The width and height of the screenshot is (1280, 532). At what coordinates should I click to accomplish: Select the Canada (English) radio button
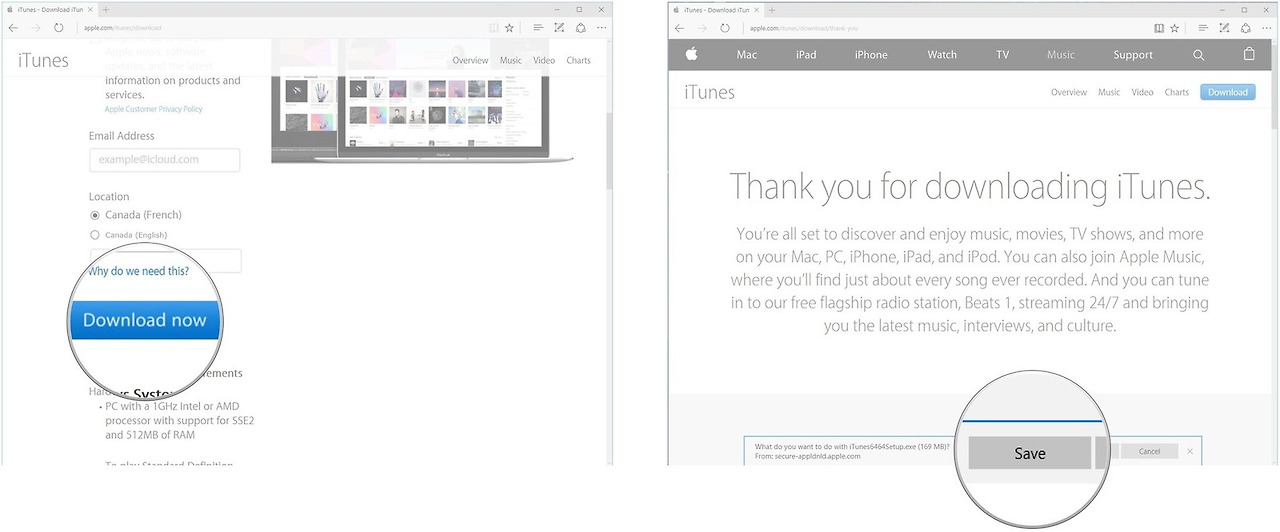click(x=95, y=235)
